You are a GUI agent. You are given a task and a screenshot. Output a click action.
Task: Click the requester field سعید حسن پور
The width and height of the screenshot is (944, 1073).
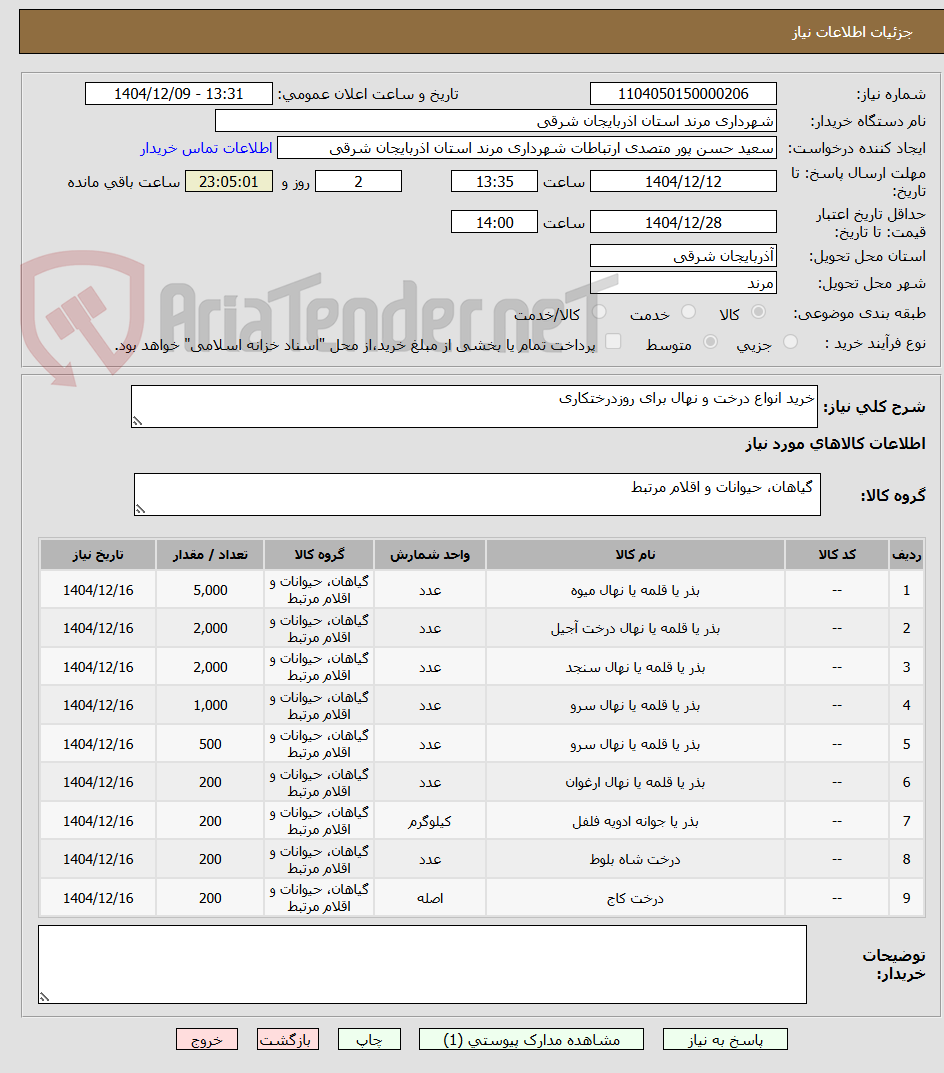(527, 148)
